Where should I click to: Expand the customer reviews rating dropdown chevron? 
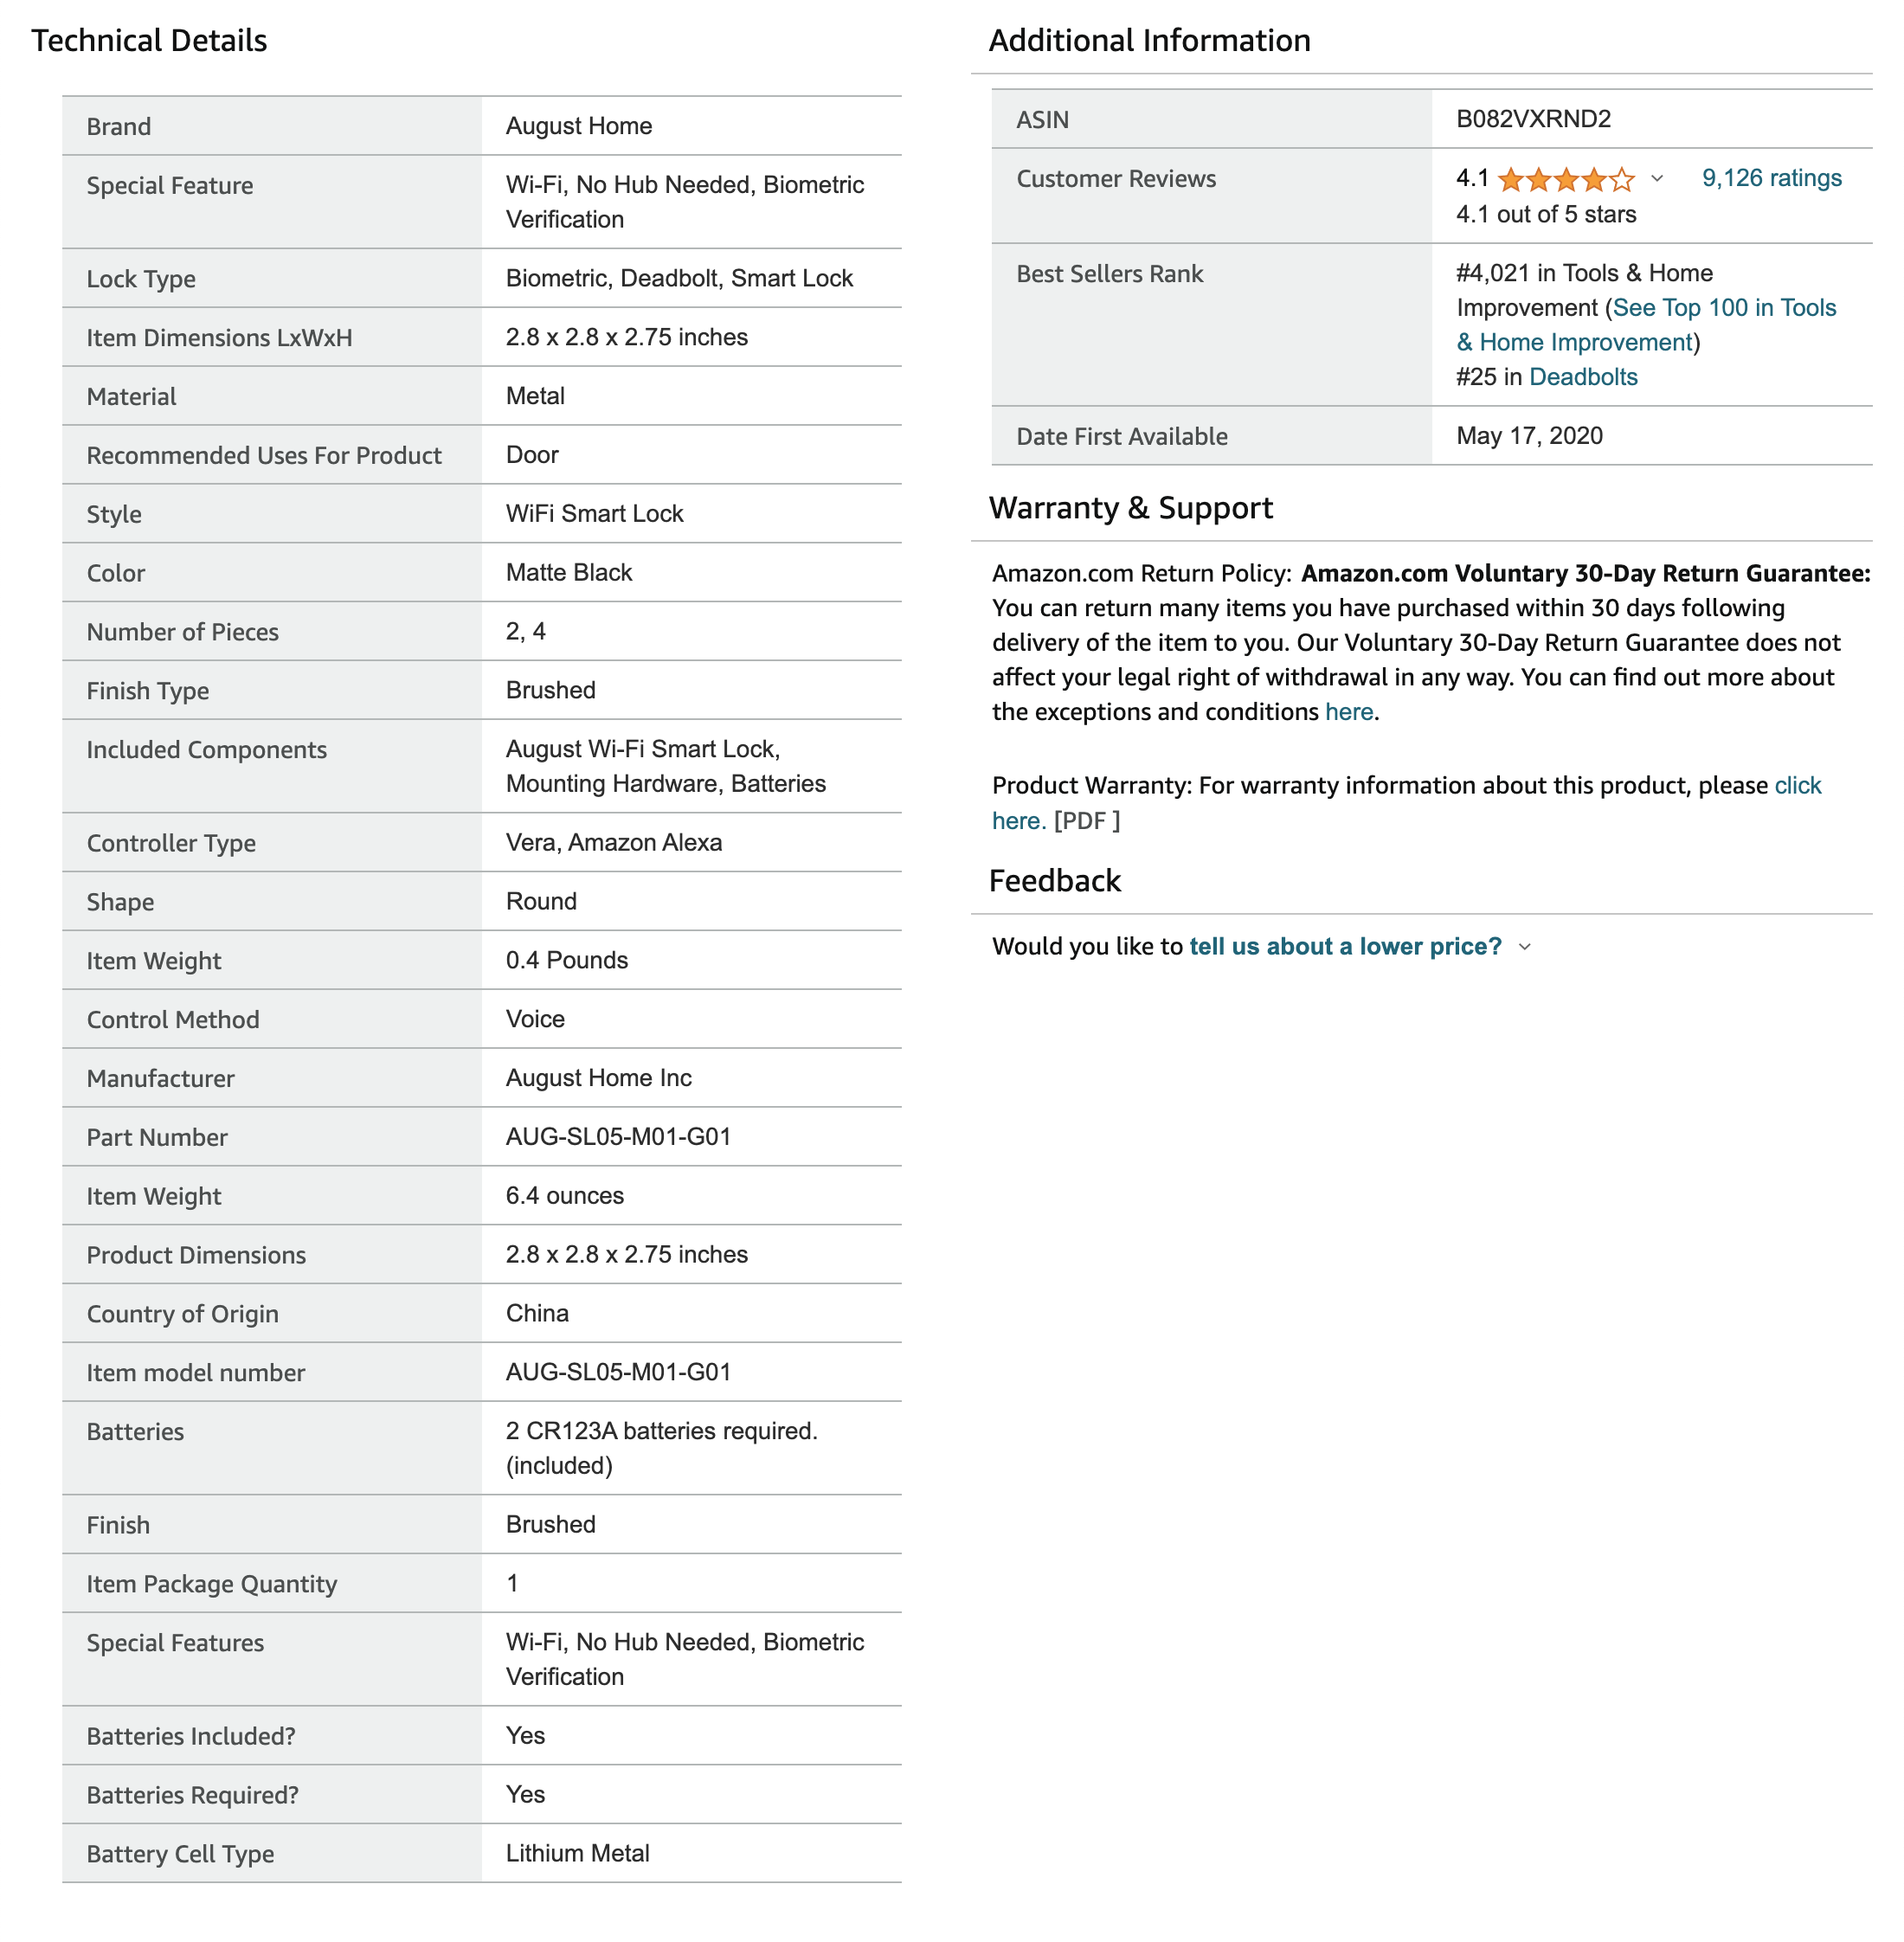coord(1659,181)
